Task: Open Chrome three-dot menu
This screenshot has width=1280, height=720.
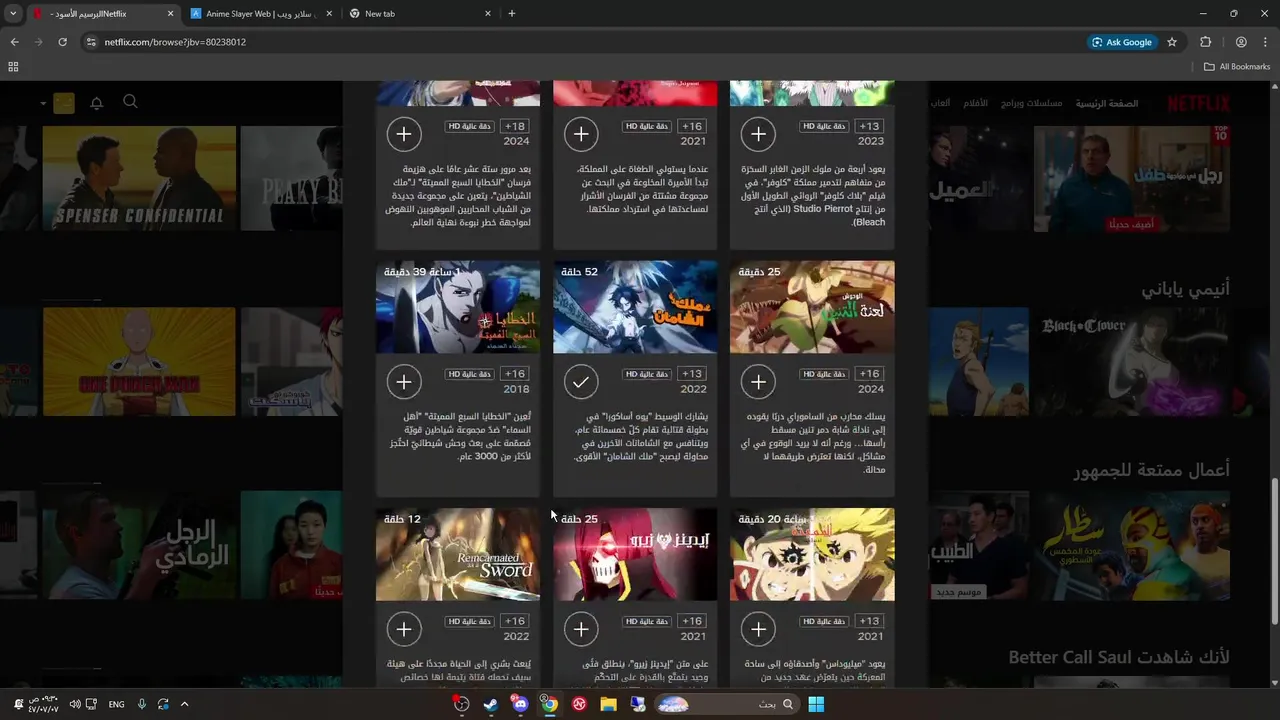Action: [x=1266, y=42]
